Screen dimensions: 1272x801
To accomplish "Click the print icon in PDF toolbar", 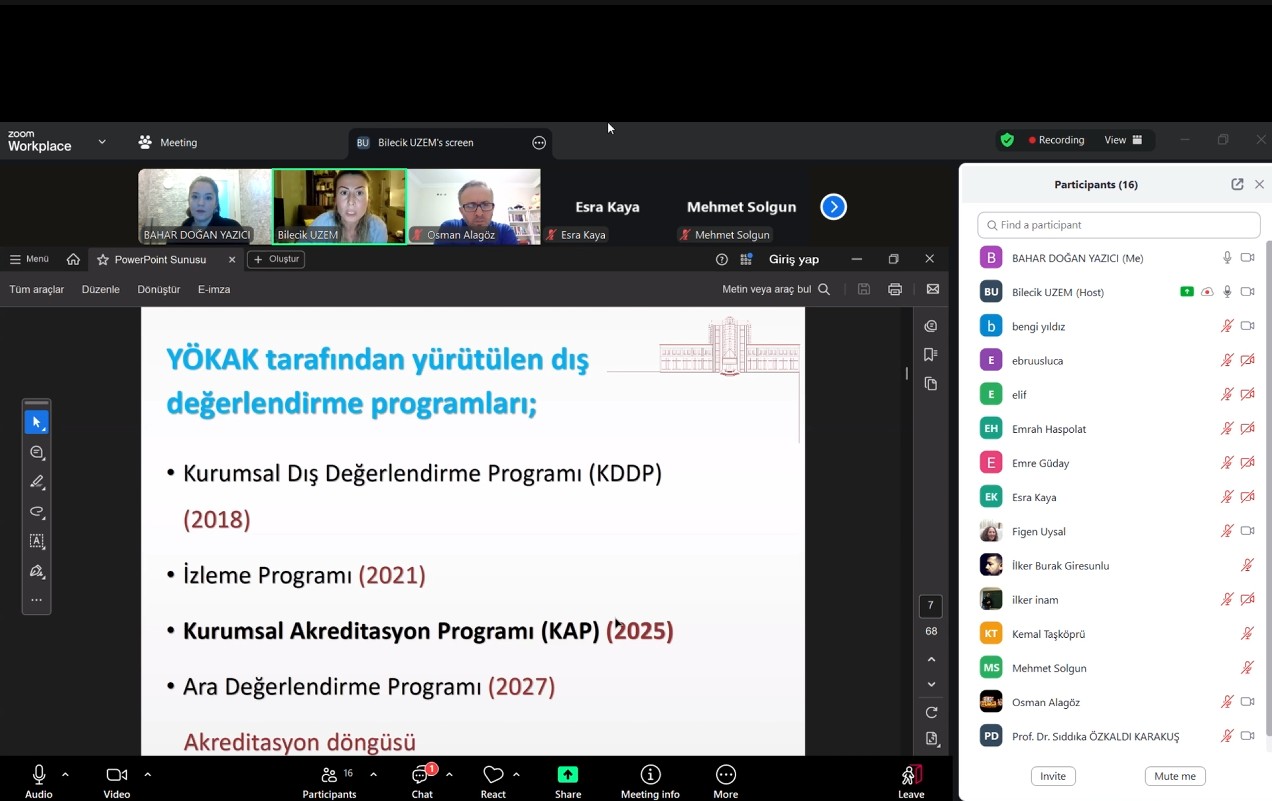I will [895, 289].
